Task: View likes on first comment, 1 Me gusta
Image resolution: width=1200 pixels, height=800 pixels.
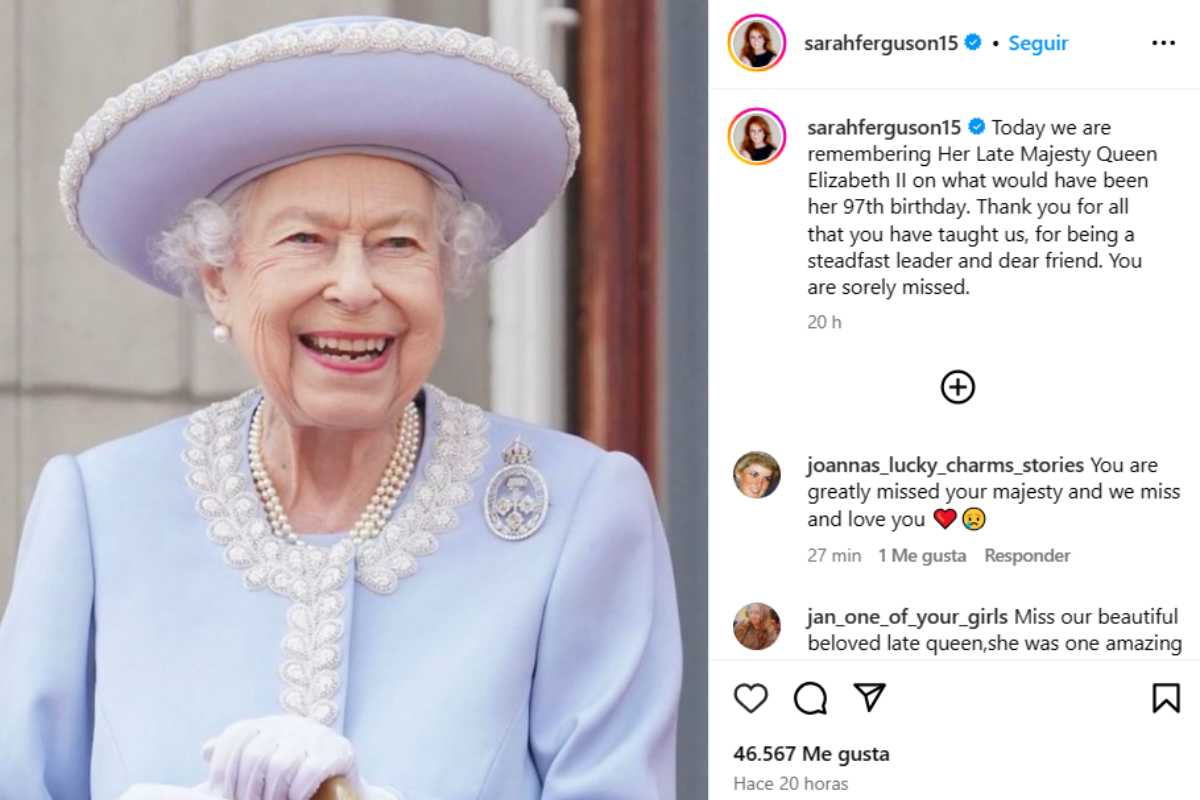Action: pos(922,556)
